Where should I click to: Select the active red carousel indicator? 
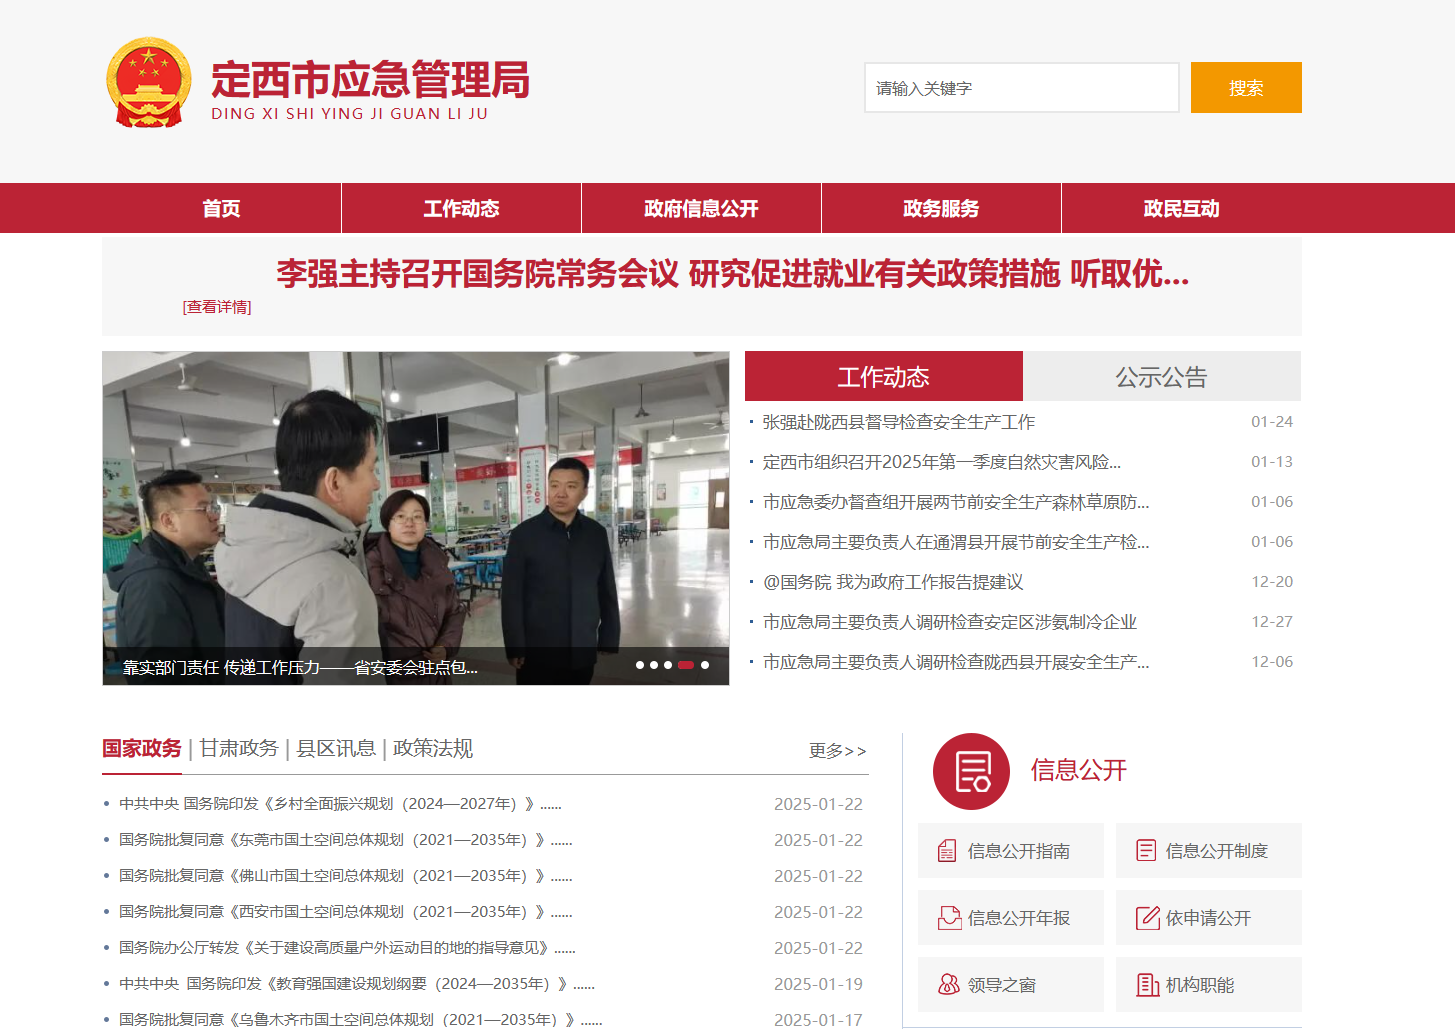coord(686,665)
